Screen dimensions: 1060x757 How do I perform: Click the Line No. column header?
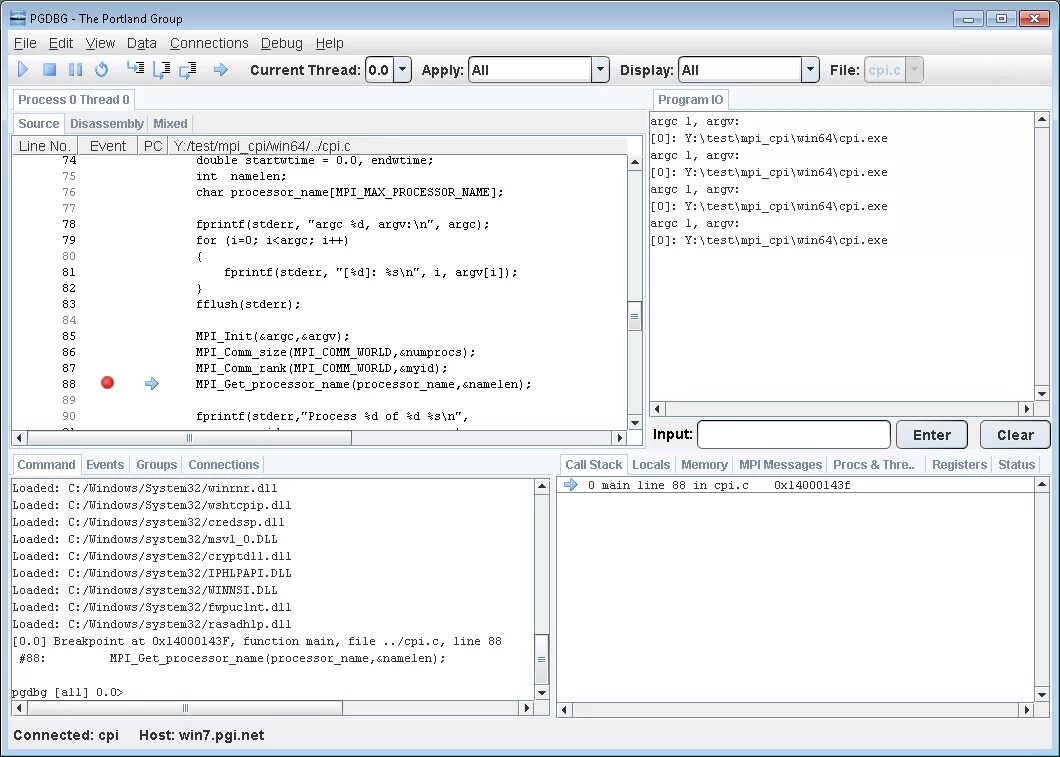pyautogui.click(x=45, y=146)
